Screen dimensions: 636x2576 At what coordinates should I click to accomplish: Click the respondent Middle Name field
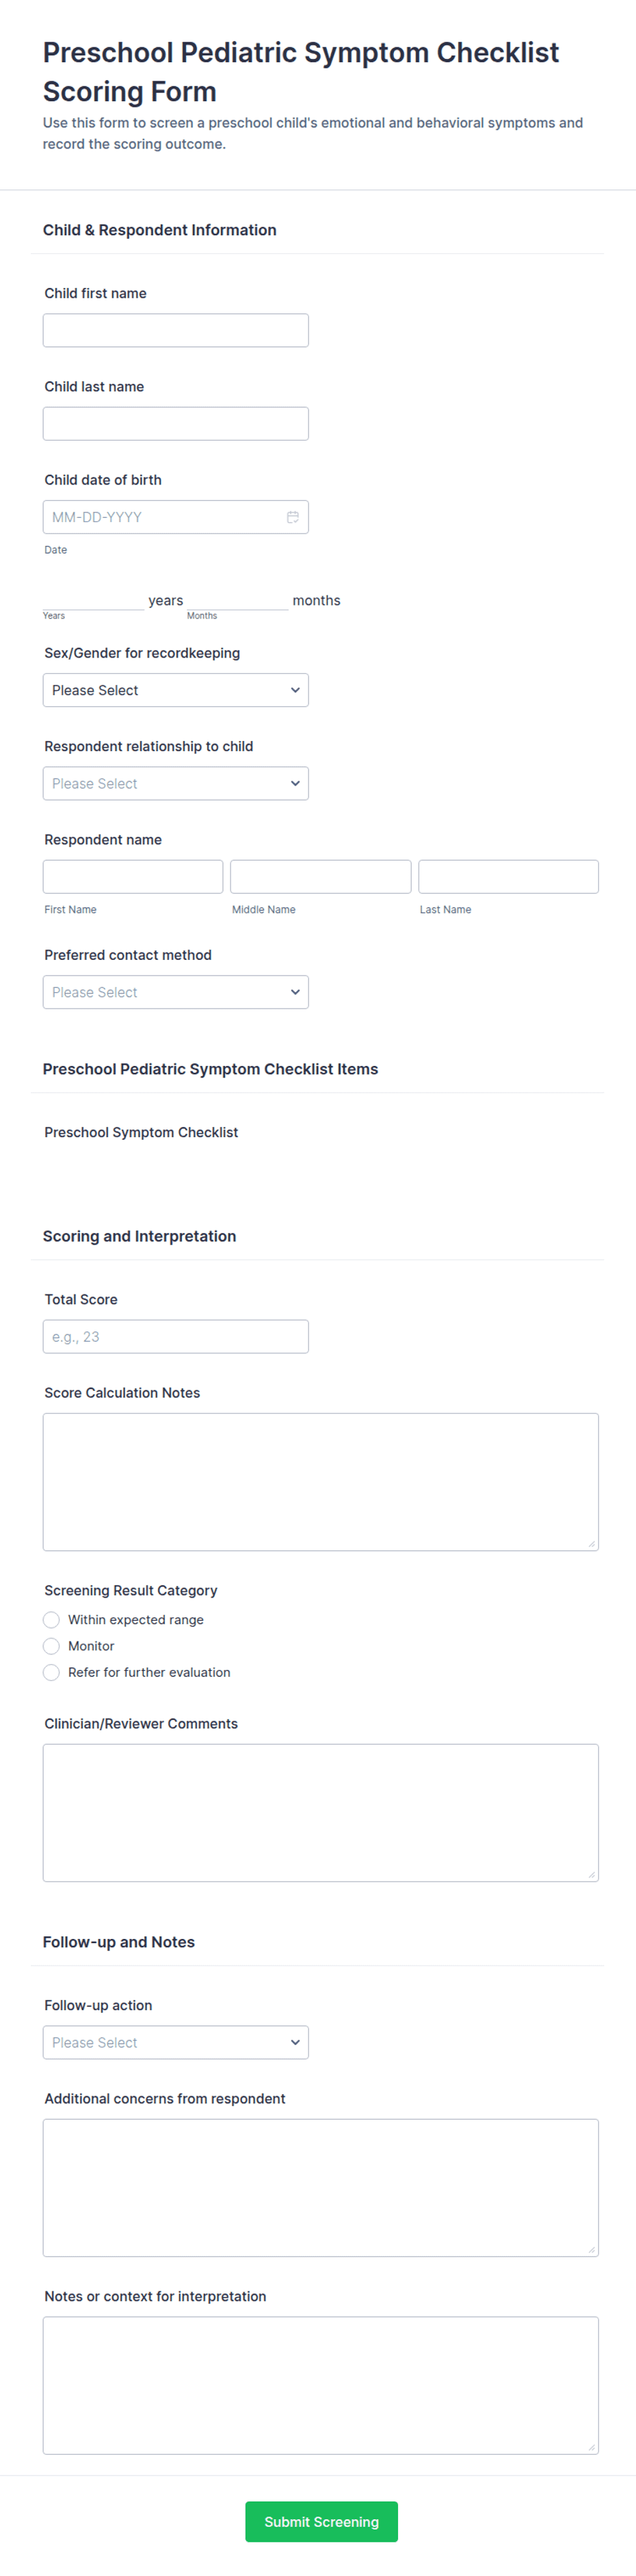(x=321, y=876)
